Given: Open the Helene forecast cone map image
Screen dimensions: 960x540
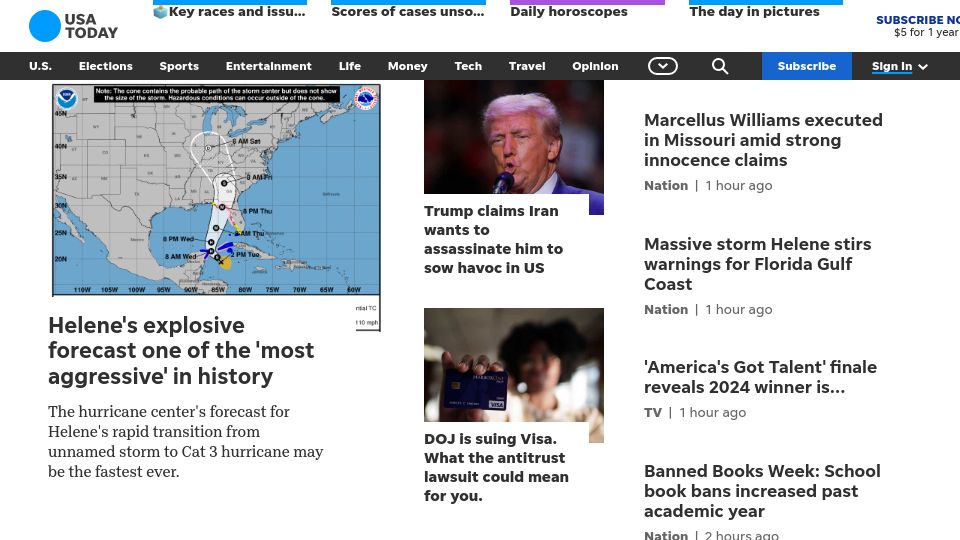Looking at the screenshot, I should [x=216, y=190].
